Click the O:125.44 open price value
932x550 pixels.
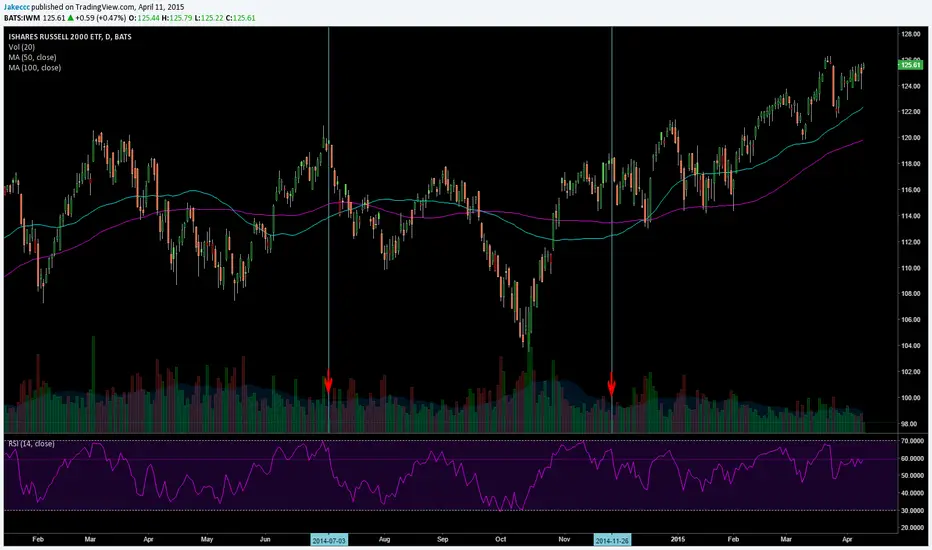click(144, 18)
